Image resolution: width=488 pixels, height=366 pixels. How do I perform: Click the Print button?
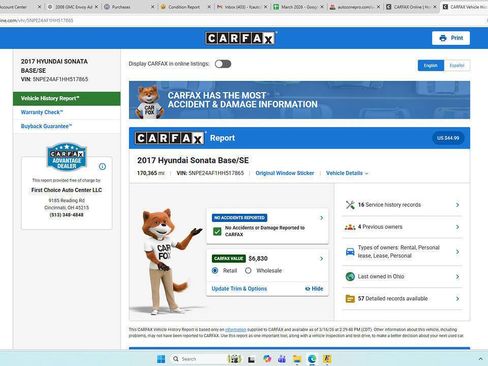[451, 38]
